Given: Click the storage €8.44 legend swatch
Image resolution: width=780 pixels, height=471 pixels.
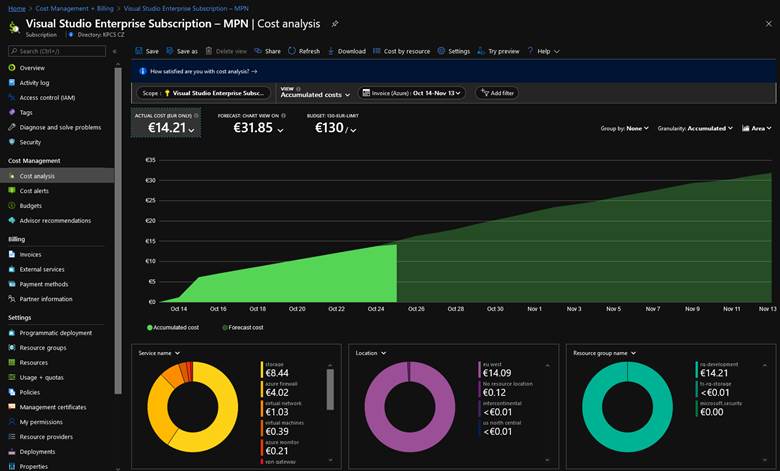Looking at the screenshot, I should pyautogui.click(x=262, y=370).
